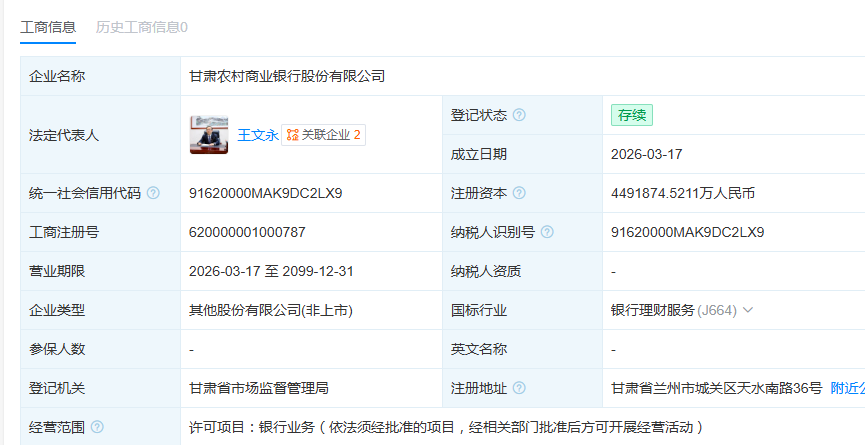865x445 pixels.
Task: Click help icon beside 统一社会信用代码
Action: pos(153,193)
